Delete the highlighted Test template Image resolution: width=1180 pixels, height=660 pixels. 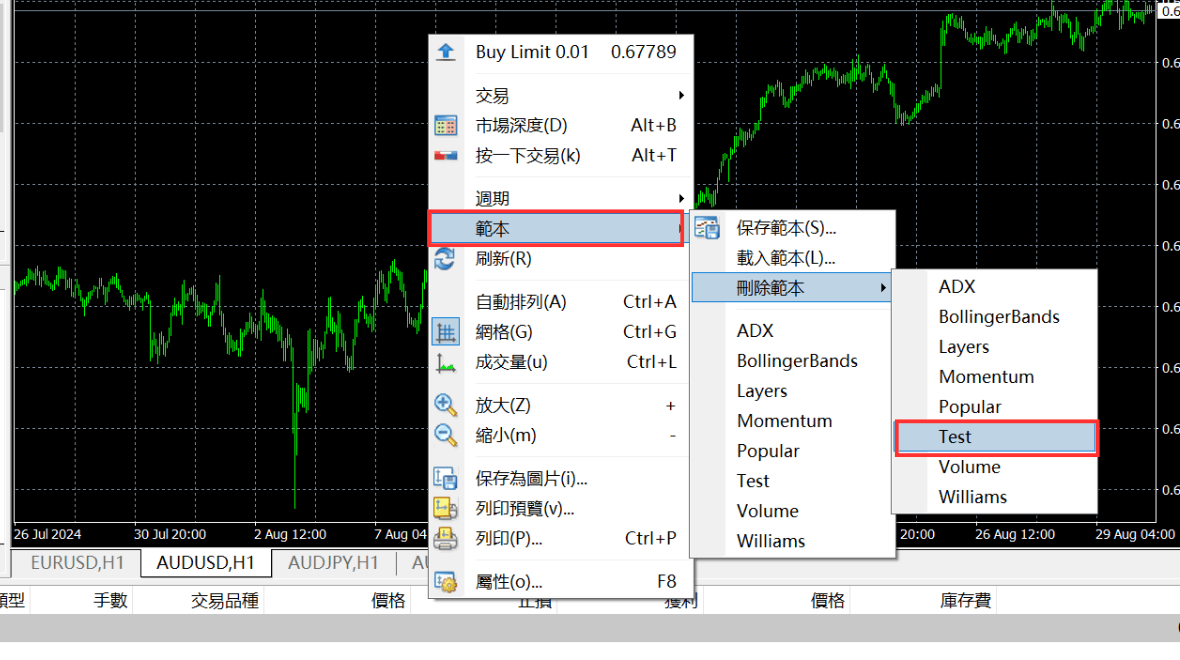coord(996,437)
